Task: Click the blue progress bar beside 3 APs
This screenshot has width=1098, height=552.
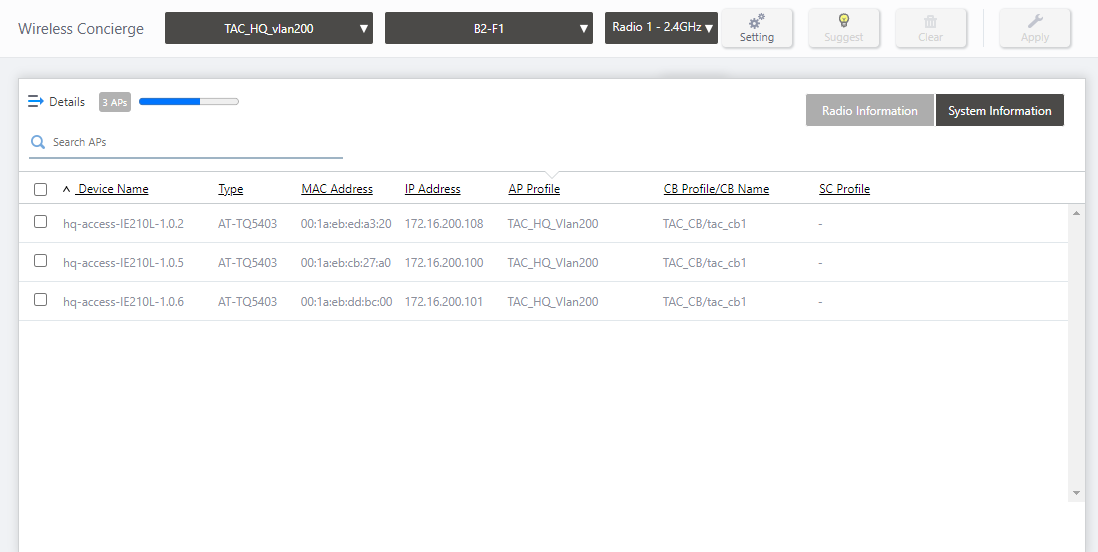Action: pos(188,102)
